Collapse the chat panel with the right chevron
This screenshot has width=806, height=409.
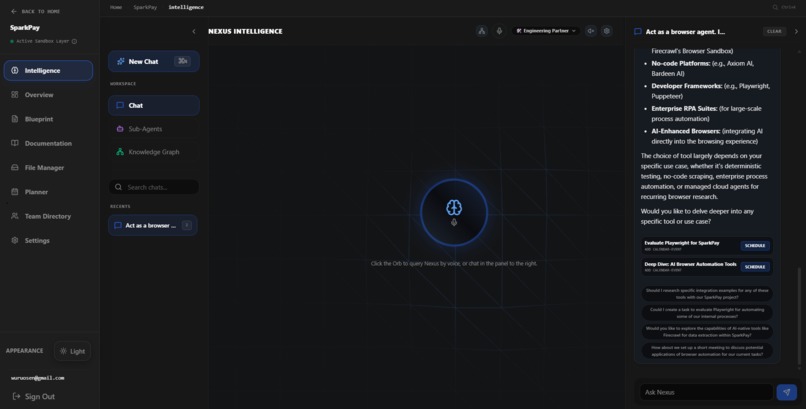click(797, 31)
